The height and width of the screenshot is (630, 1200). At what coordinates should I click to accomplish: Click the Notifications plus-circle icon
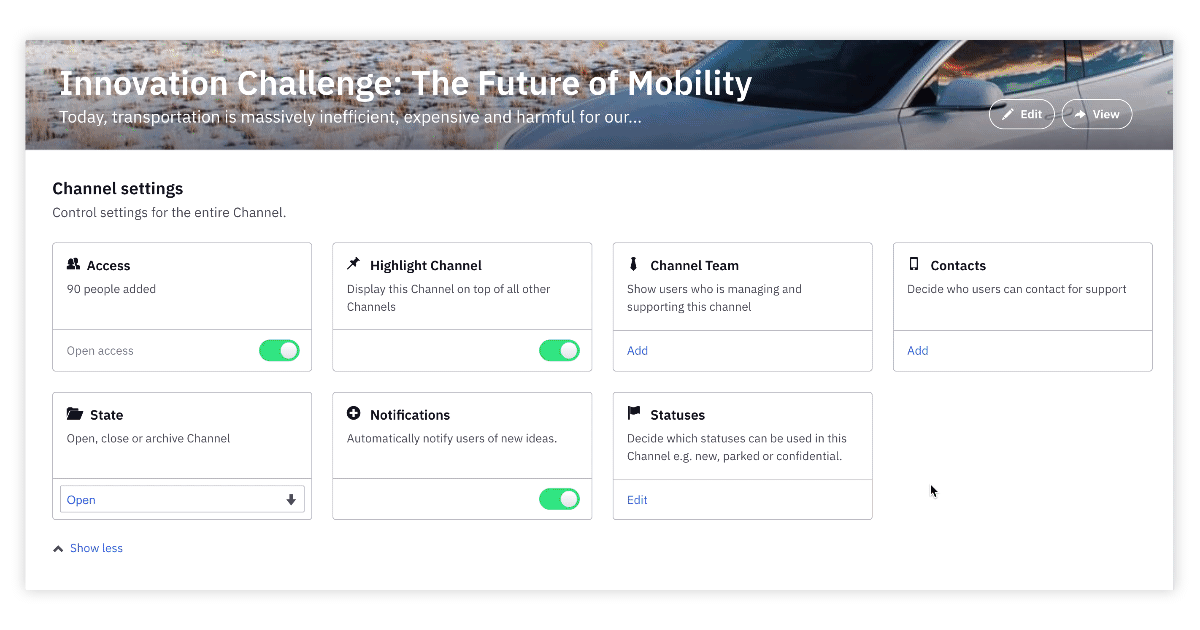[353, 414]
